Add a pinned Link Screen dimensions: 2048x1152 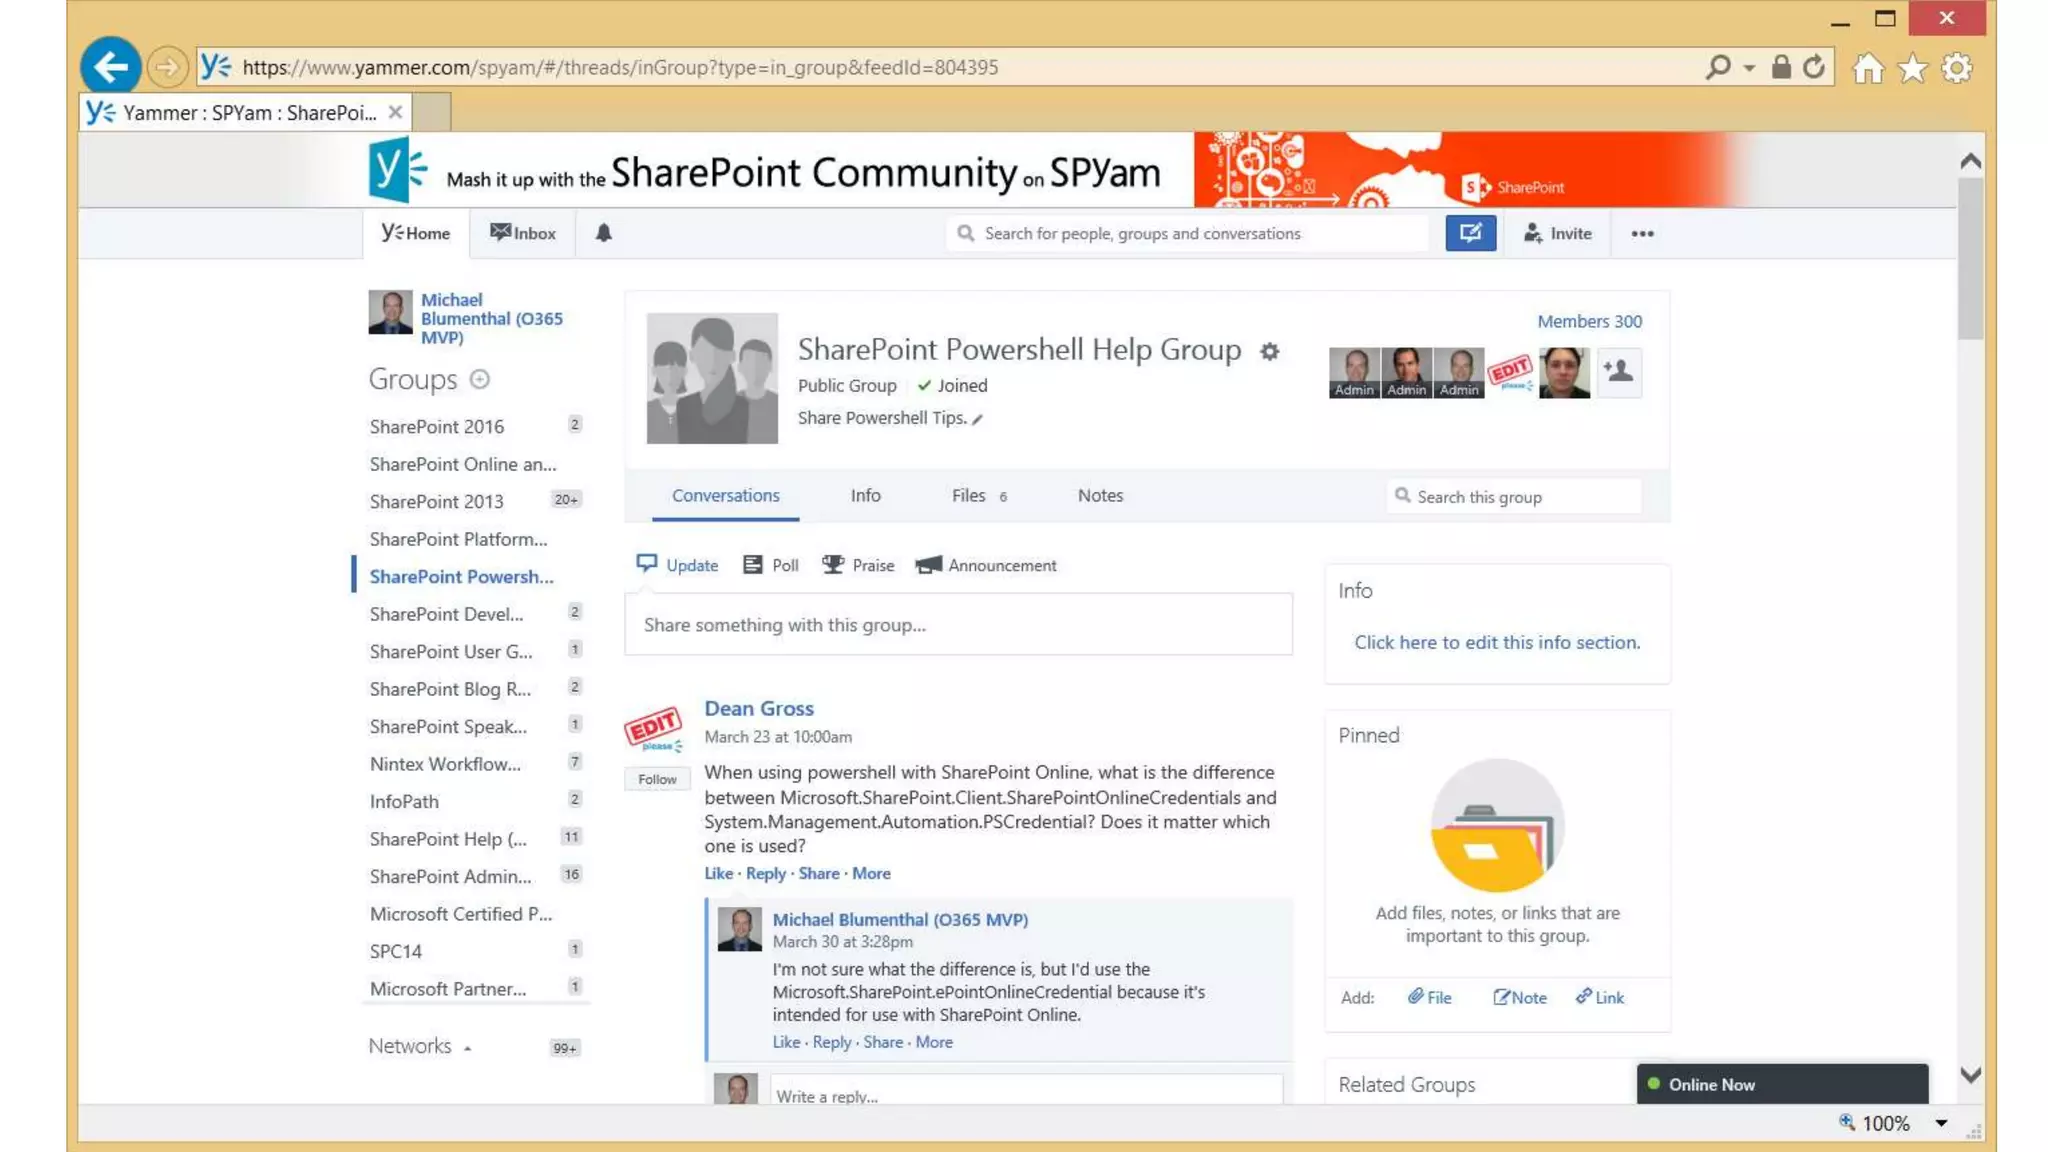(1599, 997)
